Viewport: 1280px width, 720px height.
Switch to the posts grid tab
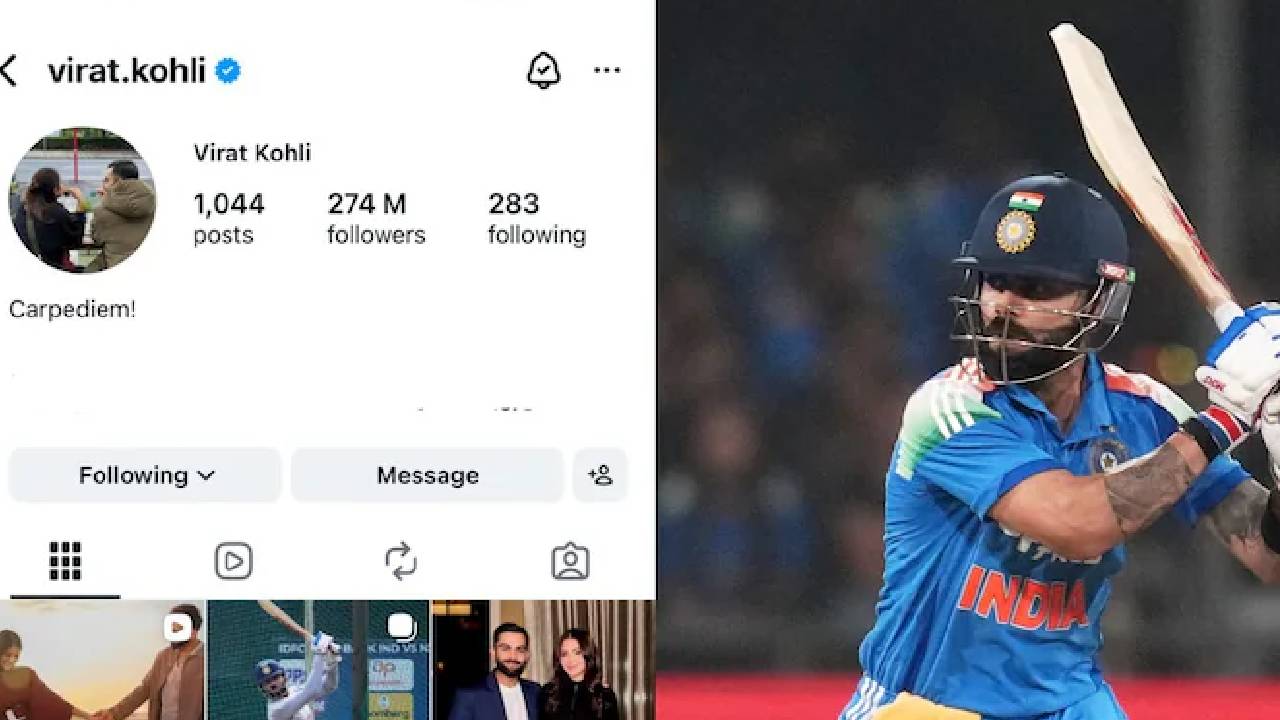tap(65, 562)
